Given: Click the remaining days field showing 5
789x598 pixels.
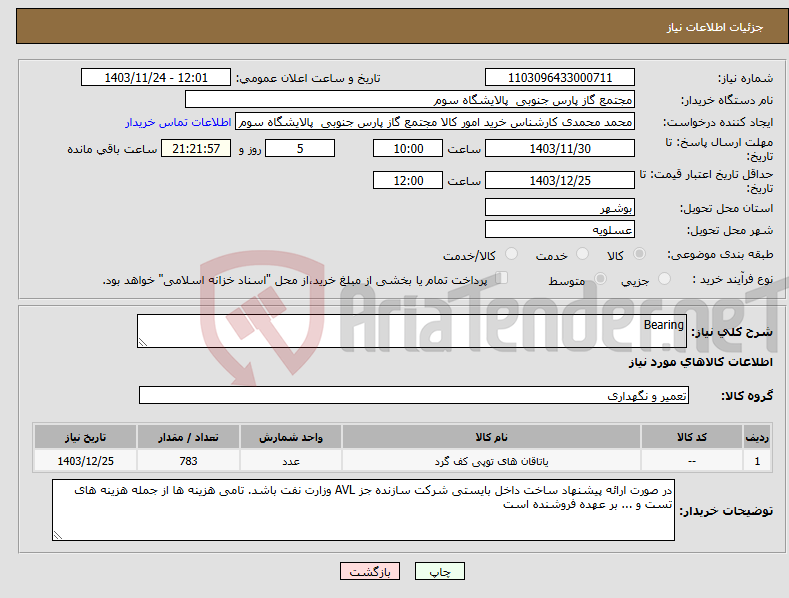Looking at the screenshot, I should pyautogui.click(x=300, y=148).
